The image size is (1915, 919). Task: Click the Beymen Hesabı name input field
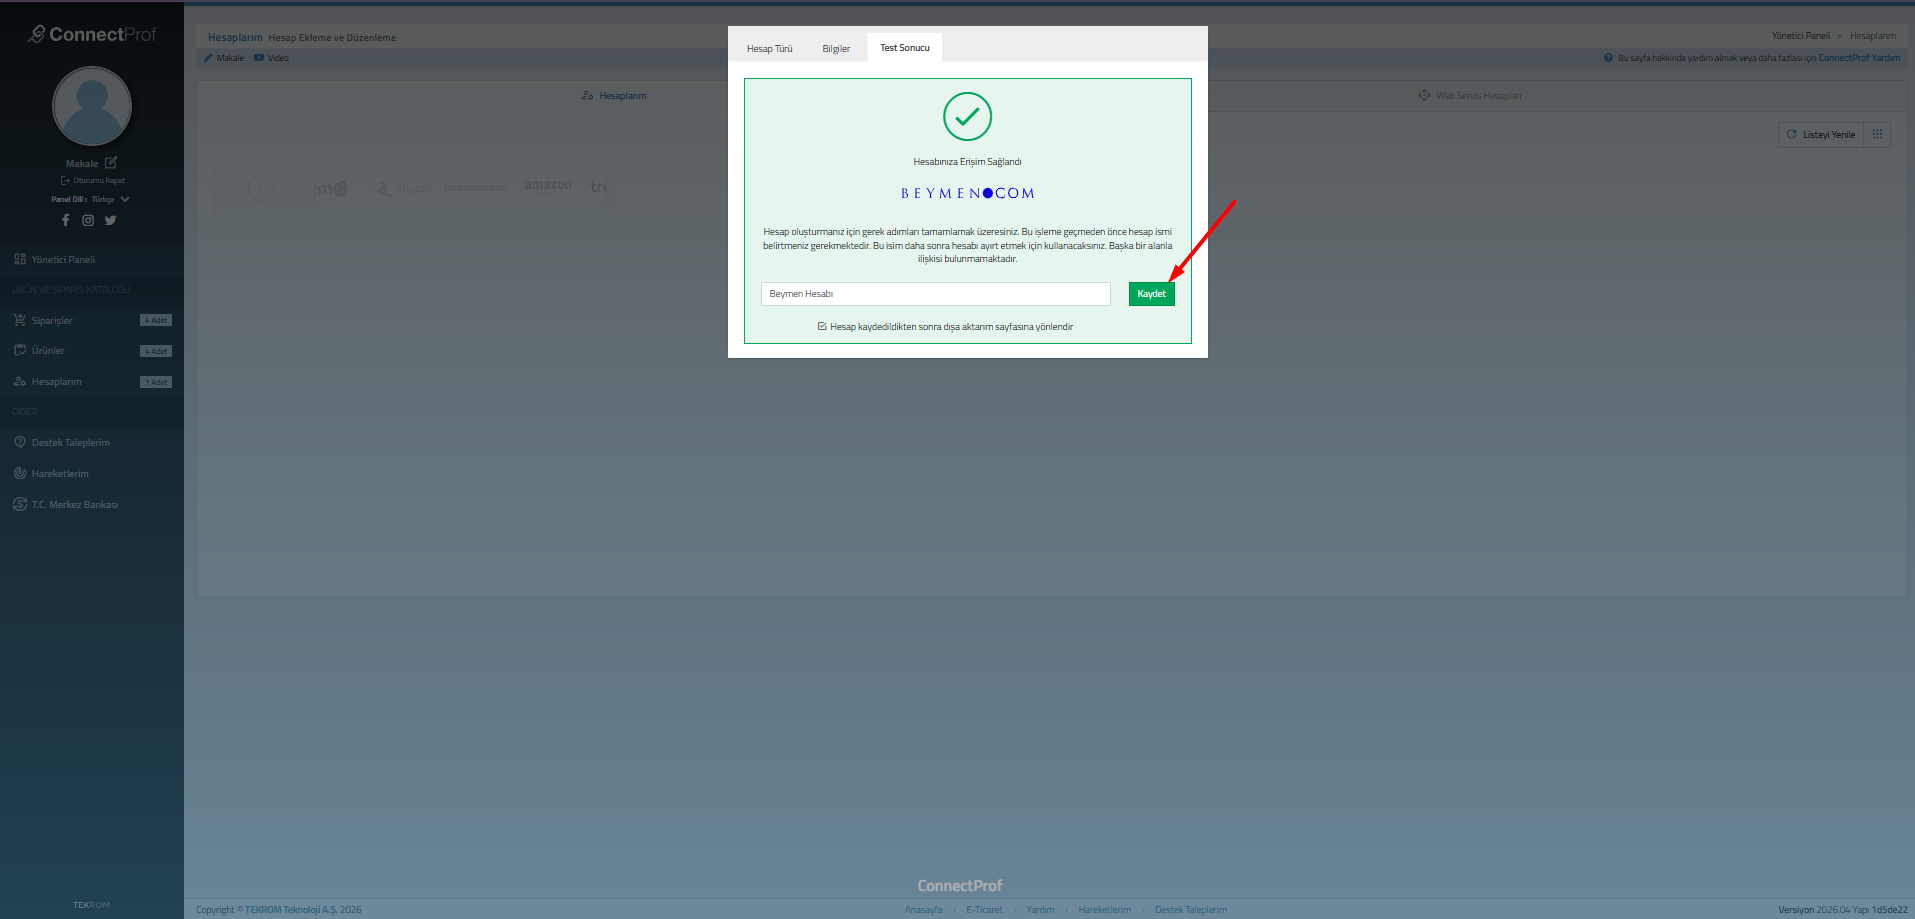[x=935, y=294]
